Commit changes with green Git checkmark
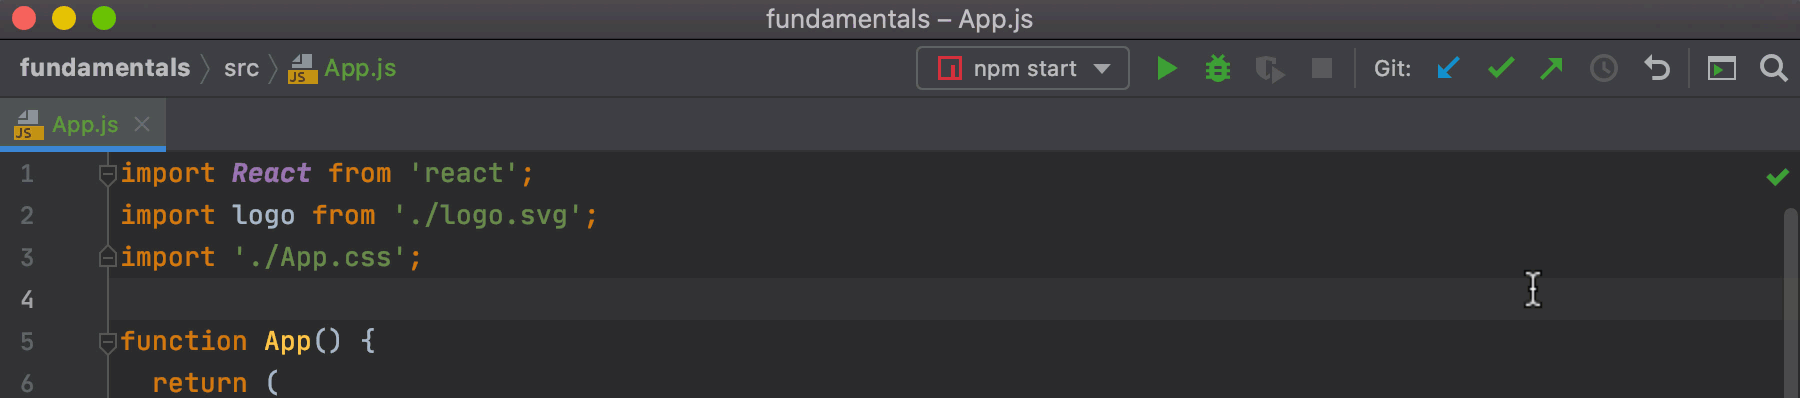This screenshot has width=1800, height=398. click(x=1500, y=68)
